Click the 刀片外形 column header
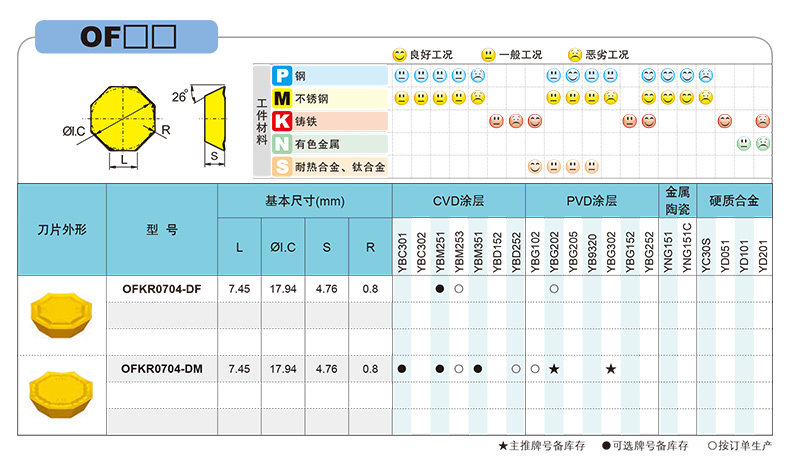790x471 pixels. pyautogui.click(x=62, y=230)
